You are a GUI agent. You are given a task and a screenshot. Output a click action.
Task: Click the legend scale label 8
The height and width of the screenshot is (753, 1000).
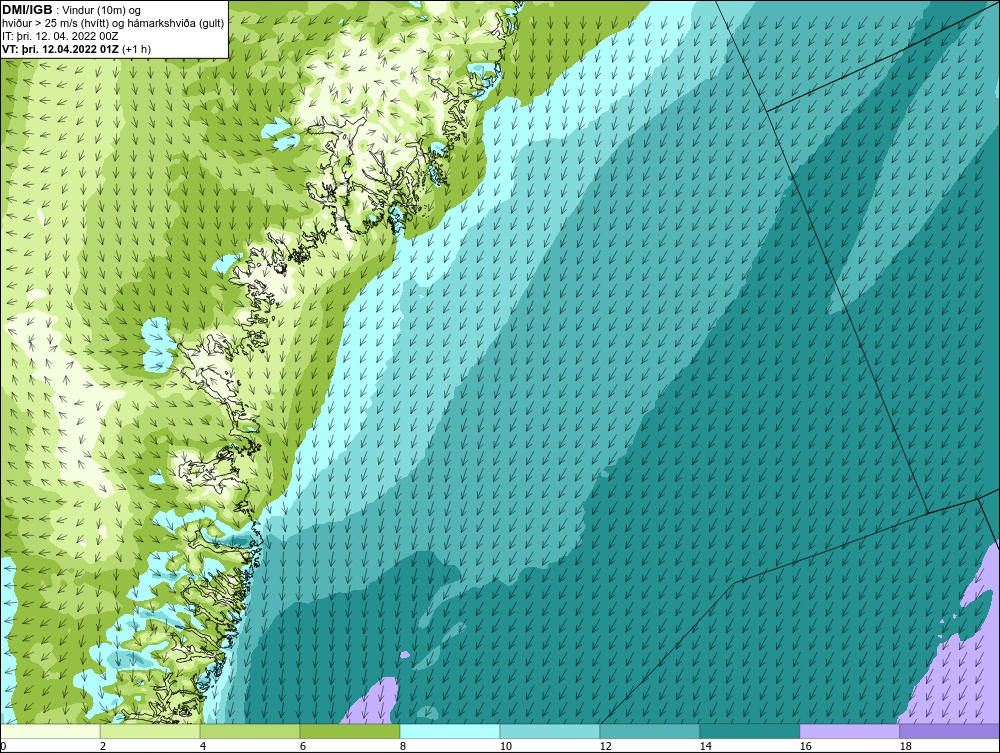tap(403, 746)
